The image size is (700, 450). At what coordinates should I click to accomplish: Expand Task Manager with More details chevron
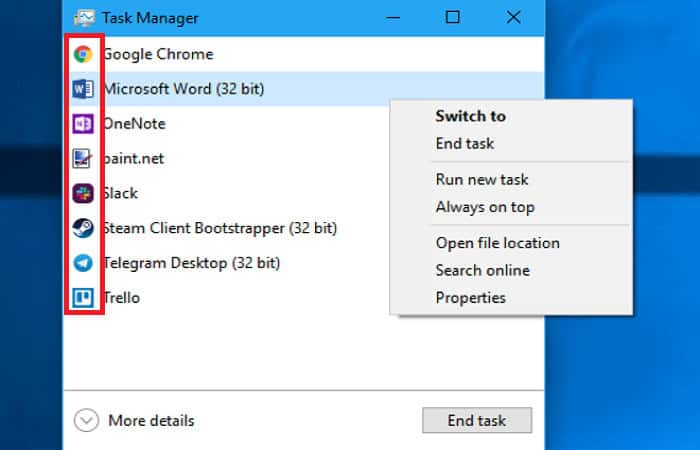pyautogui.click(x=86, y=421)
